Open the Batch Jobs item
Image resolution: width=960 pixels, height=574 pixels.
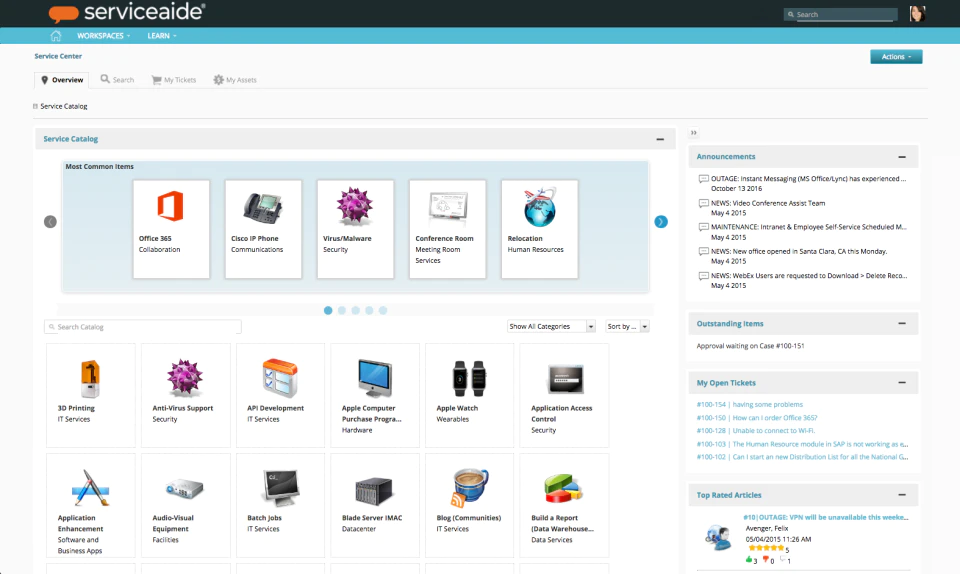[x=280, y=505]
